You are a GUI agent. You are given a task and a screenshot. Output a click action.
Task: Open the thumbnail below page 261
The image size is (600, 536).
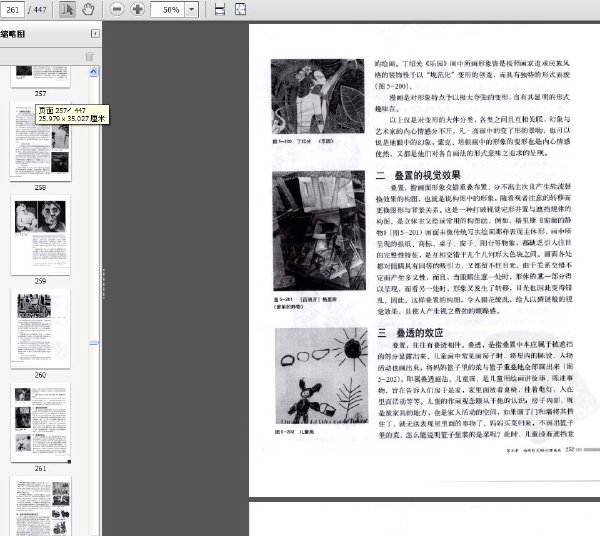pos(40,506)
